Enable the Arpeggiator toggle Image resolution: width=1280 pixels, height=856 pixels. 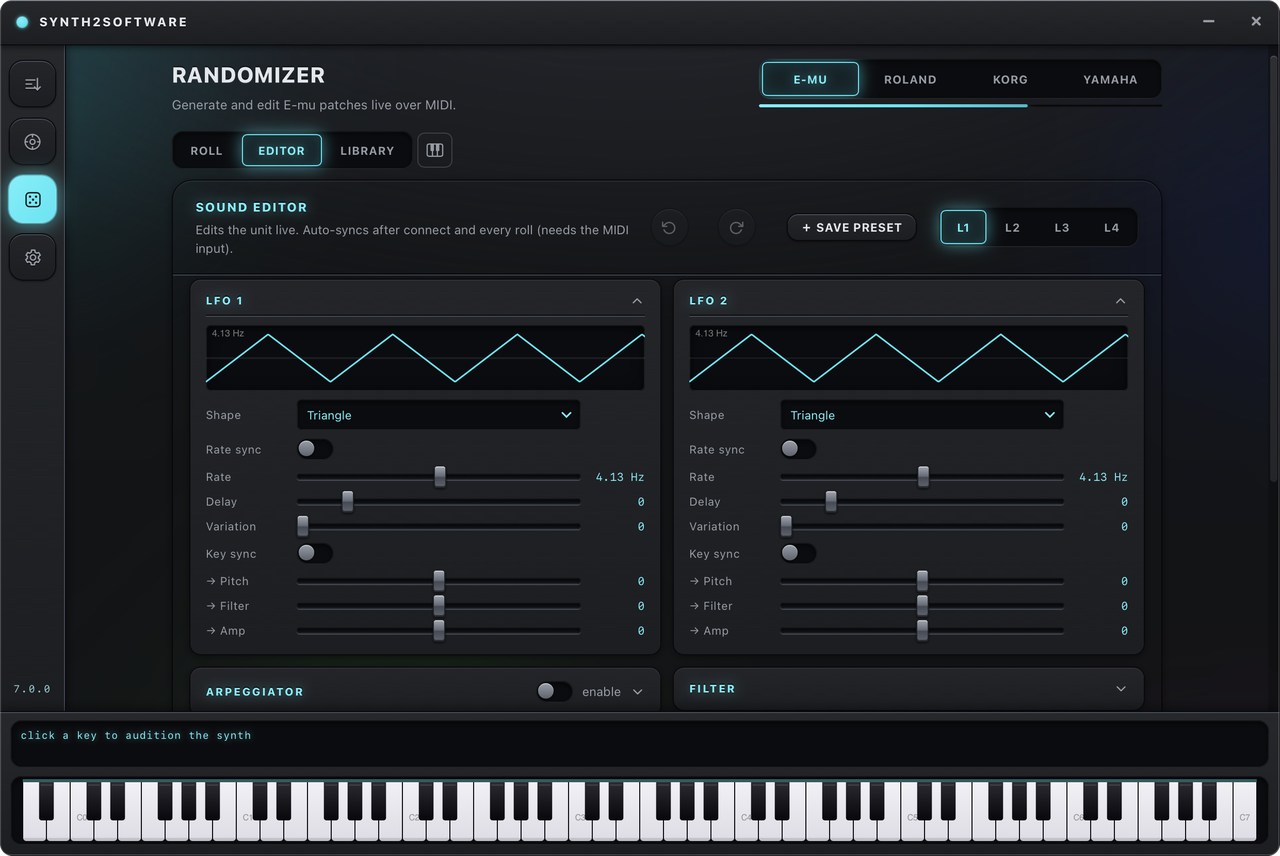554,691
